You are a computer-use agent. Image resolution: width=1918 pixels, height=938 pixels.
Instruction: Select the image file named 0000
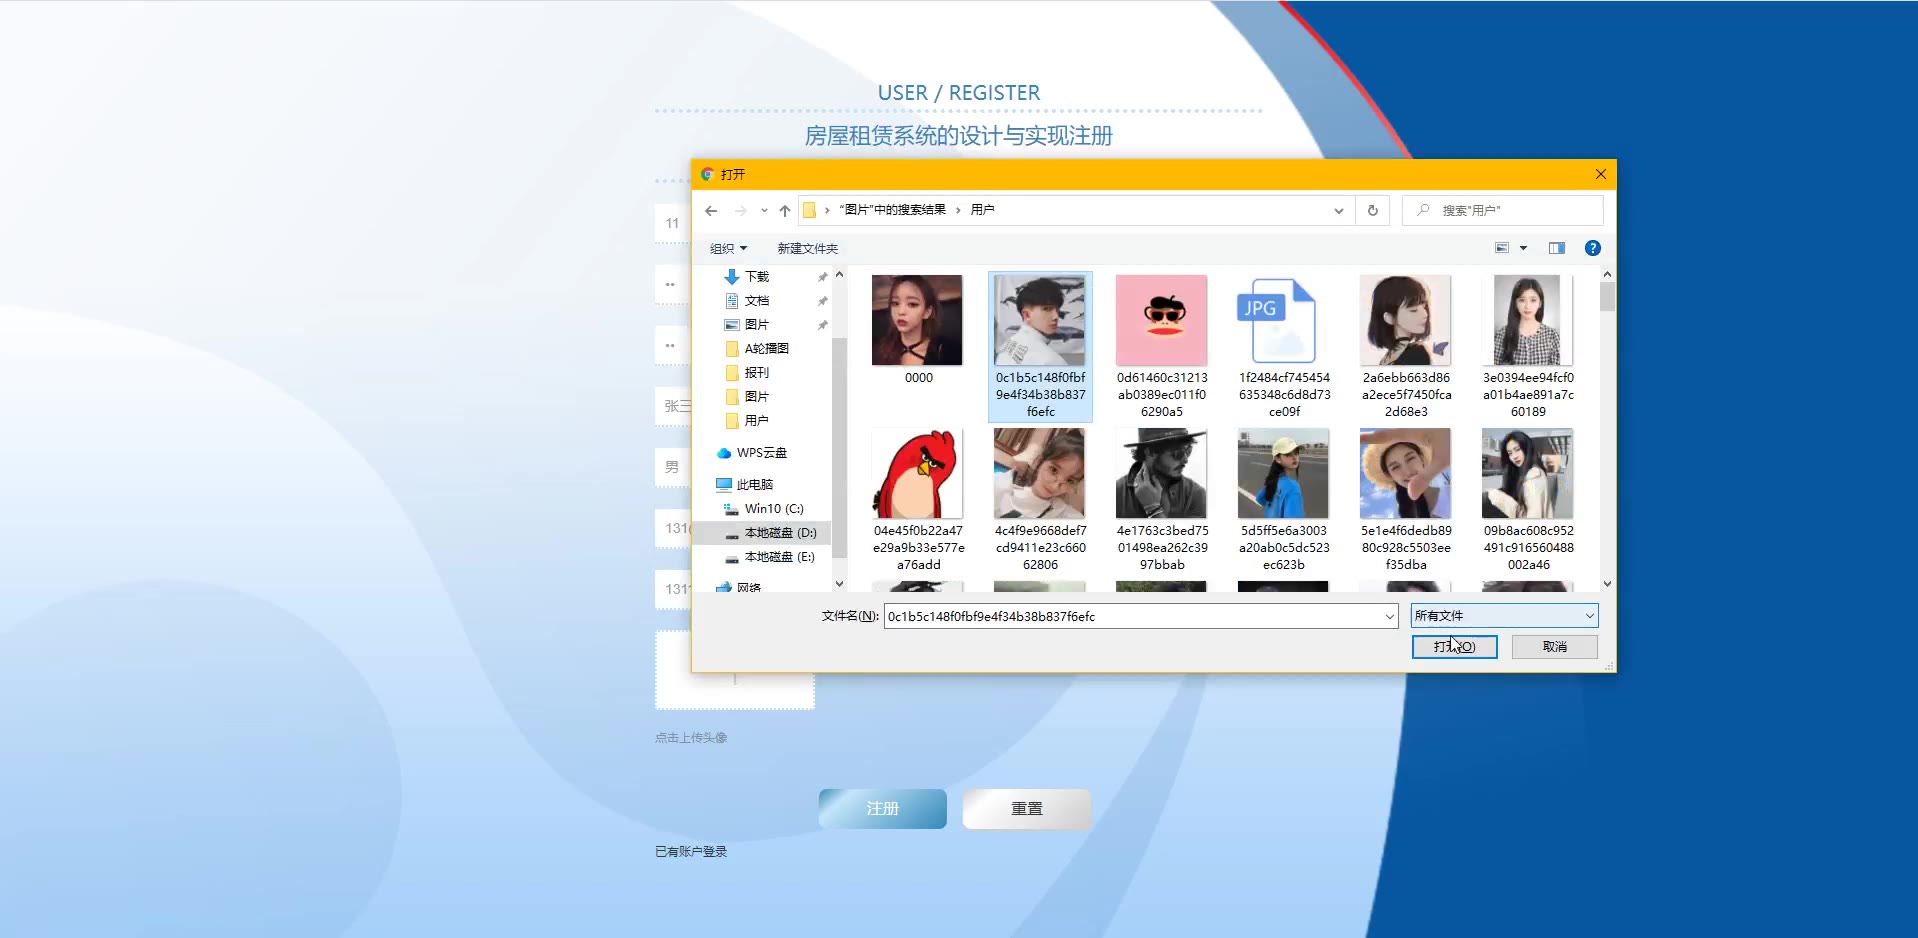tap(918, 330)
